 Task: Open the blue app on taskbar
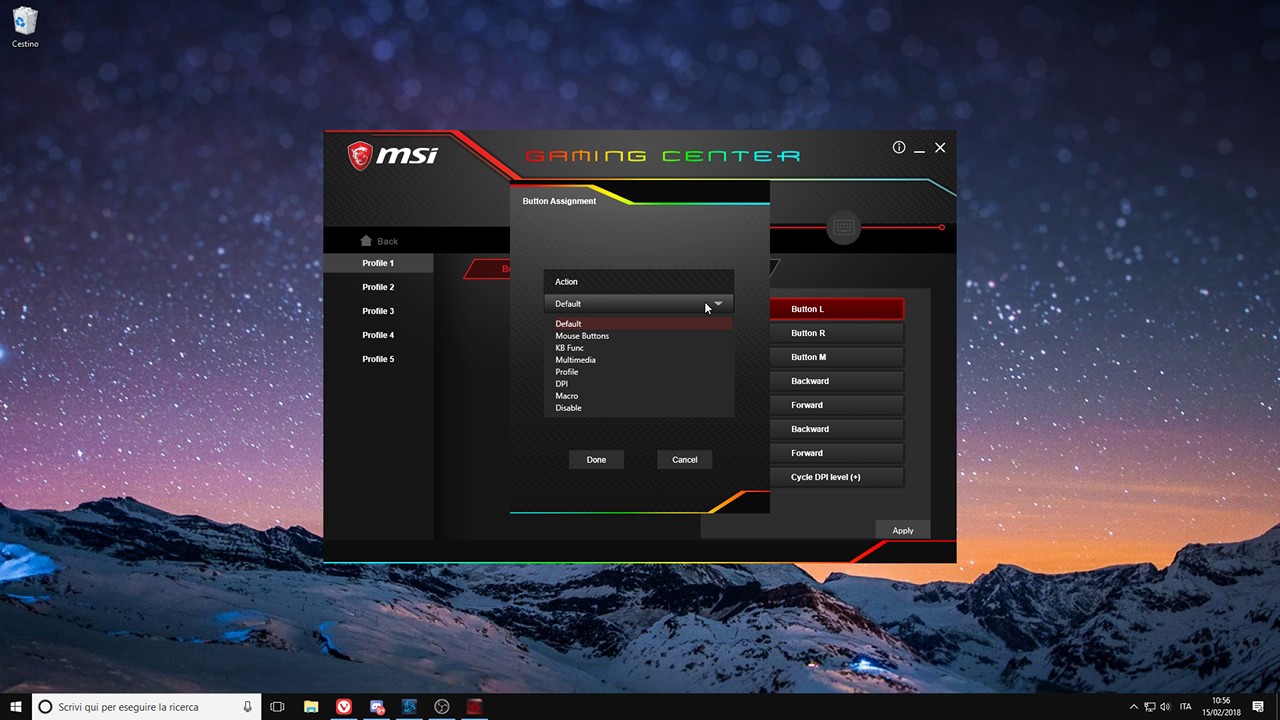[409, 707]
